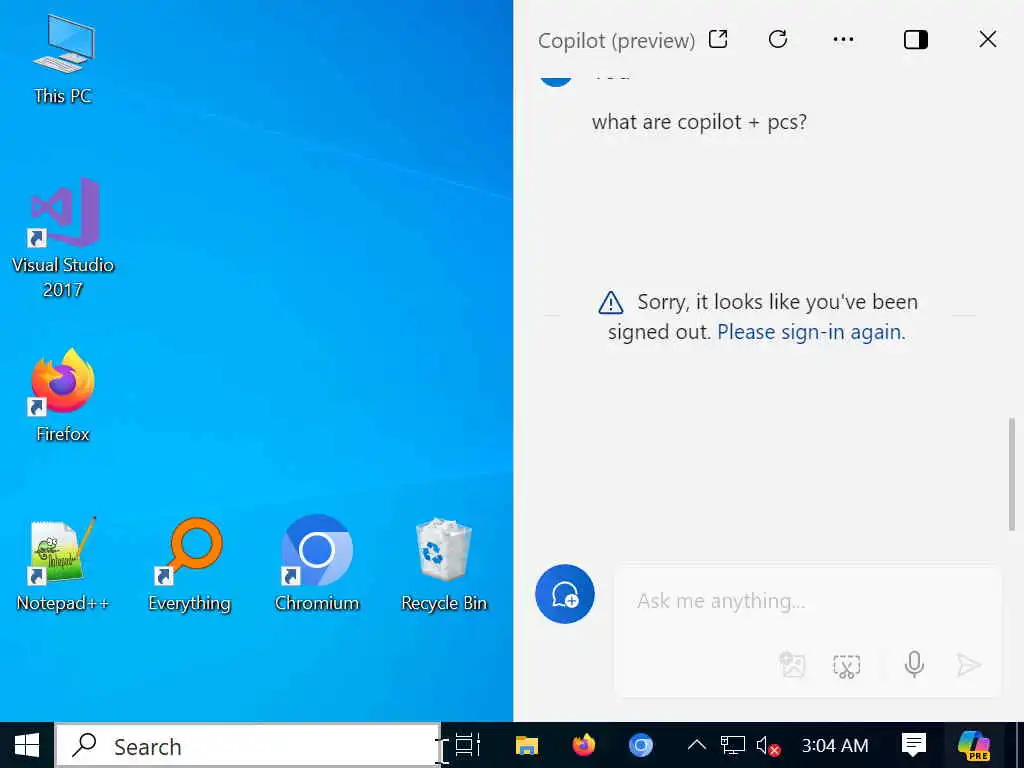Screen dimensions: 1024x768
Task: Open Task View from the taskbar
Action: [468, 745]
